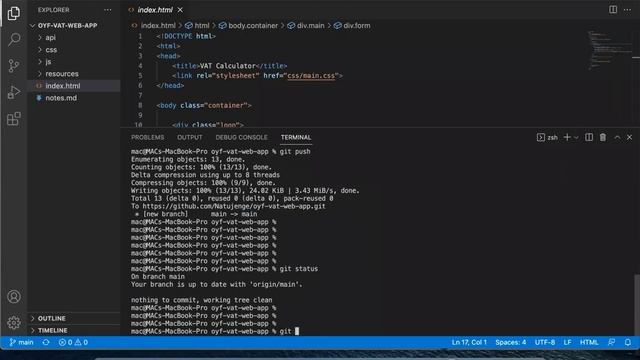Click the feedback icon in status bar

tap(611, 342)
